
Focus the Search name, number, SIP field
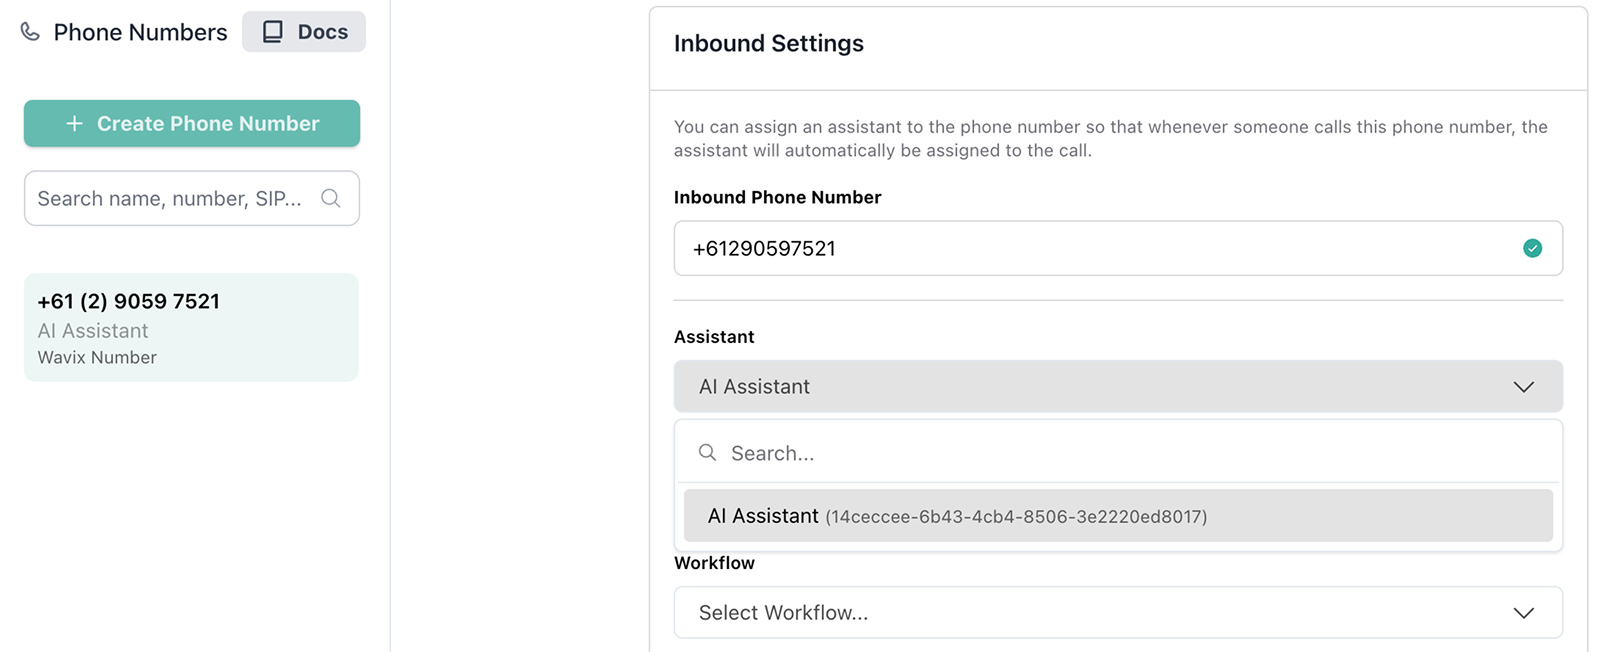click(170, 198)
